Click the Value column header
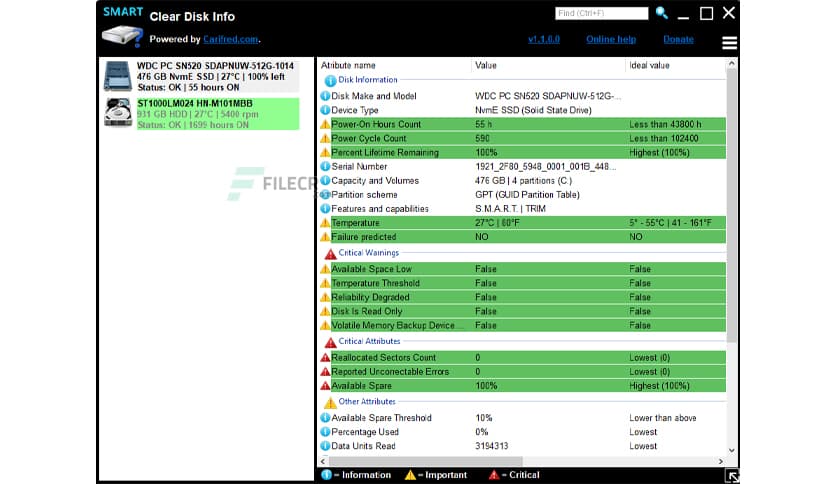 [486, 65]
